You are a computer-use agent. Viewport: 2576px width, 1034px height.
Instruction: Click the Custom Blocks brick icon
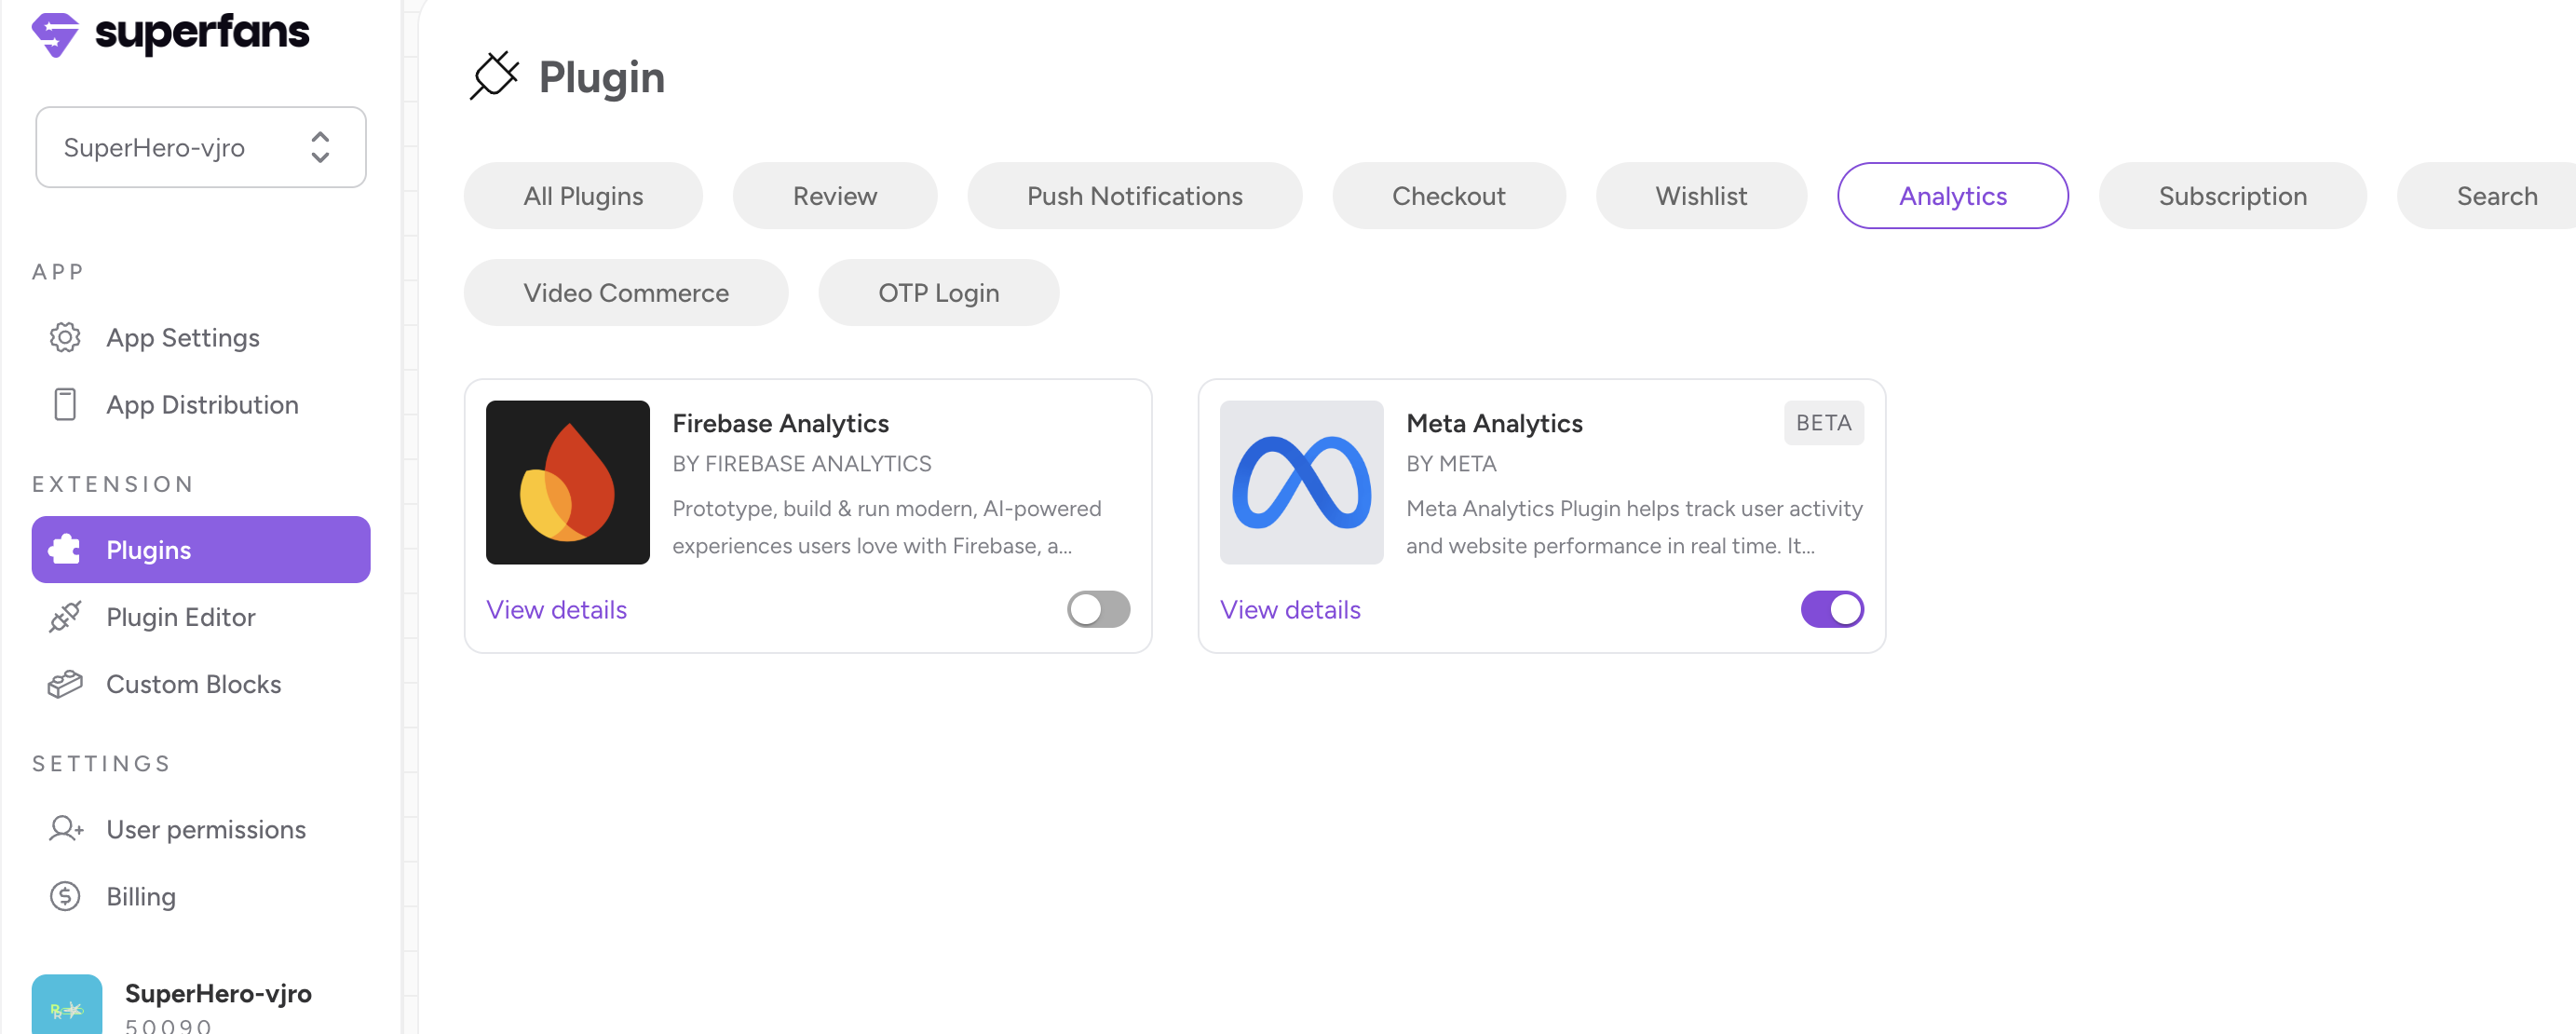(x=65, y=684)
